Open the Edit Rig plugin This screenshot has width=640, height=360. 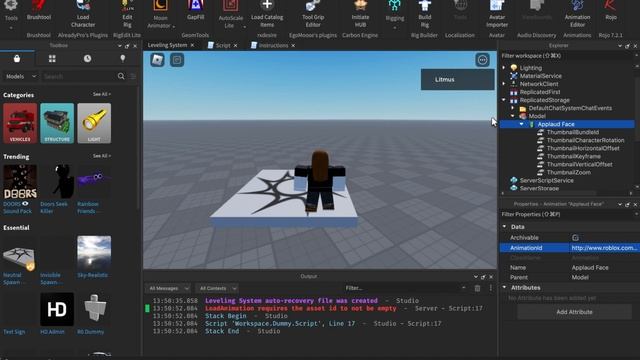pyautogui.click(x=127, y=13)
